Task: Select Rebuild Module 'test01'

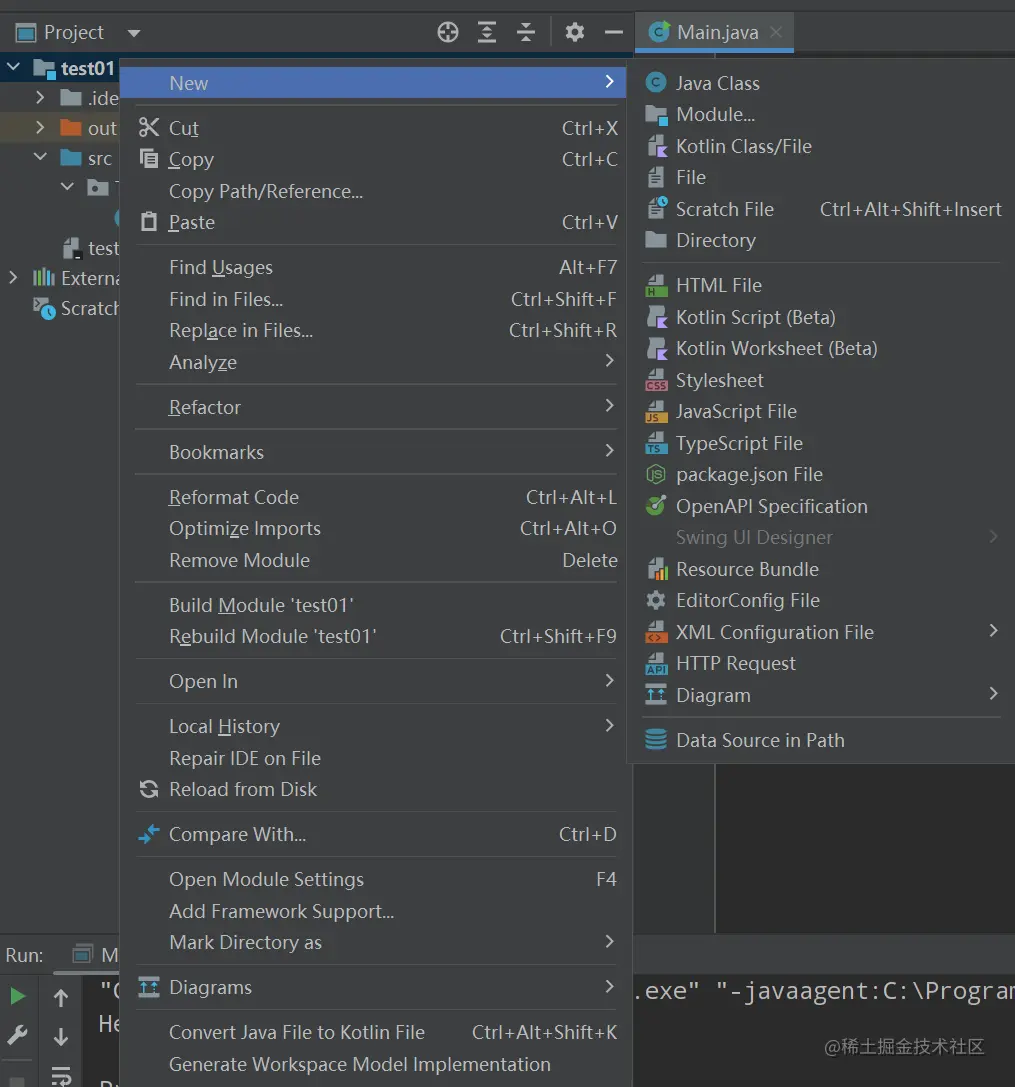Action: (375, 636)
